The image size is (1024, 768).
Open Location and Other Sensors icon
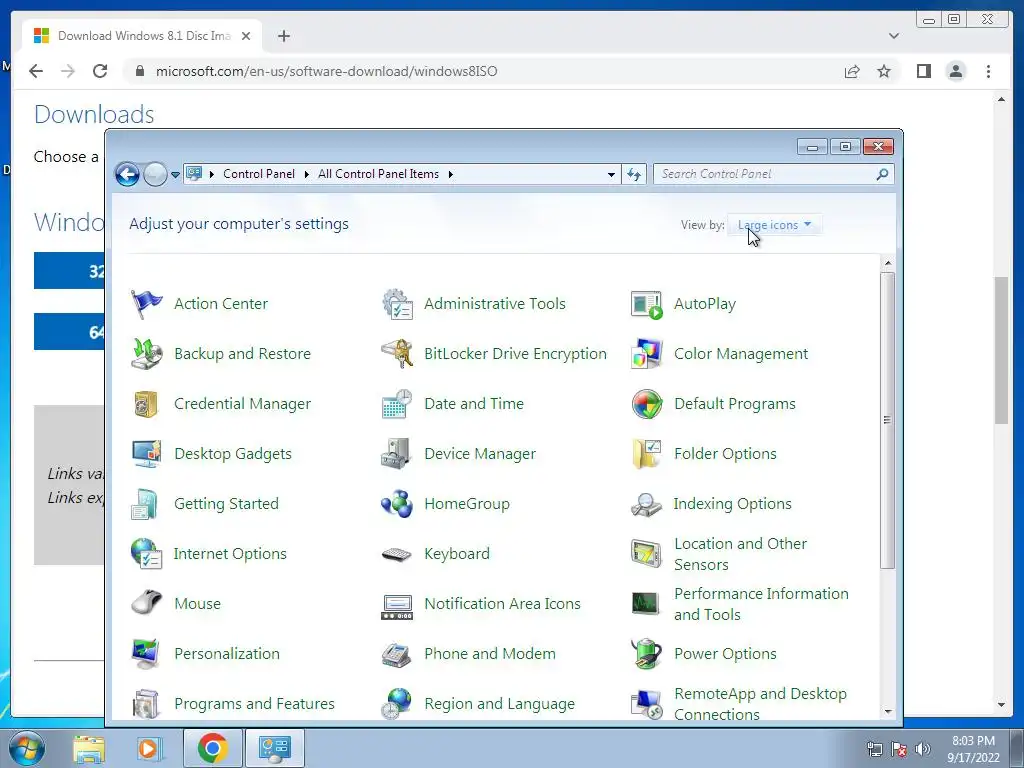click(x=647, y=554)
